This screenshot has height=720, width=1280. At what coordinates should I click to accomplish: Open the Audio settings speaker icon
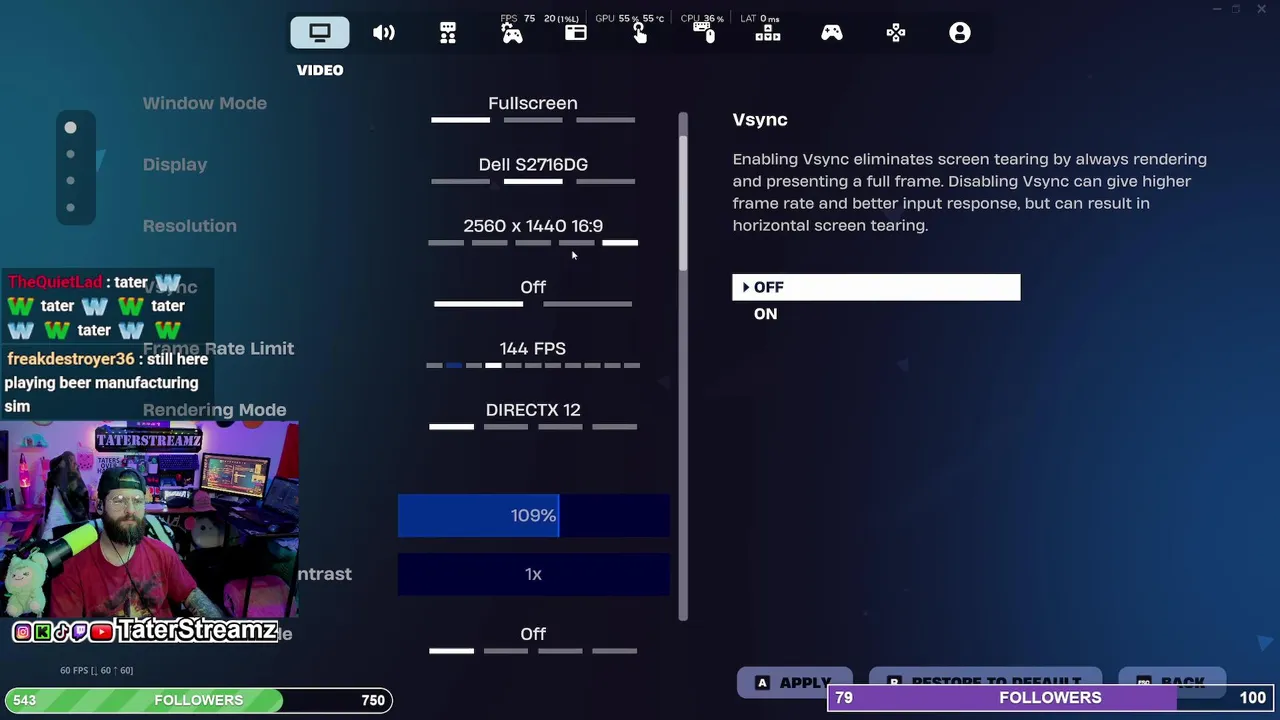pos(384,33)
